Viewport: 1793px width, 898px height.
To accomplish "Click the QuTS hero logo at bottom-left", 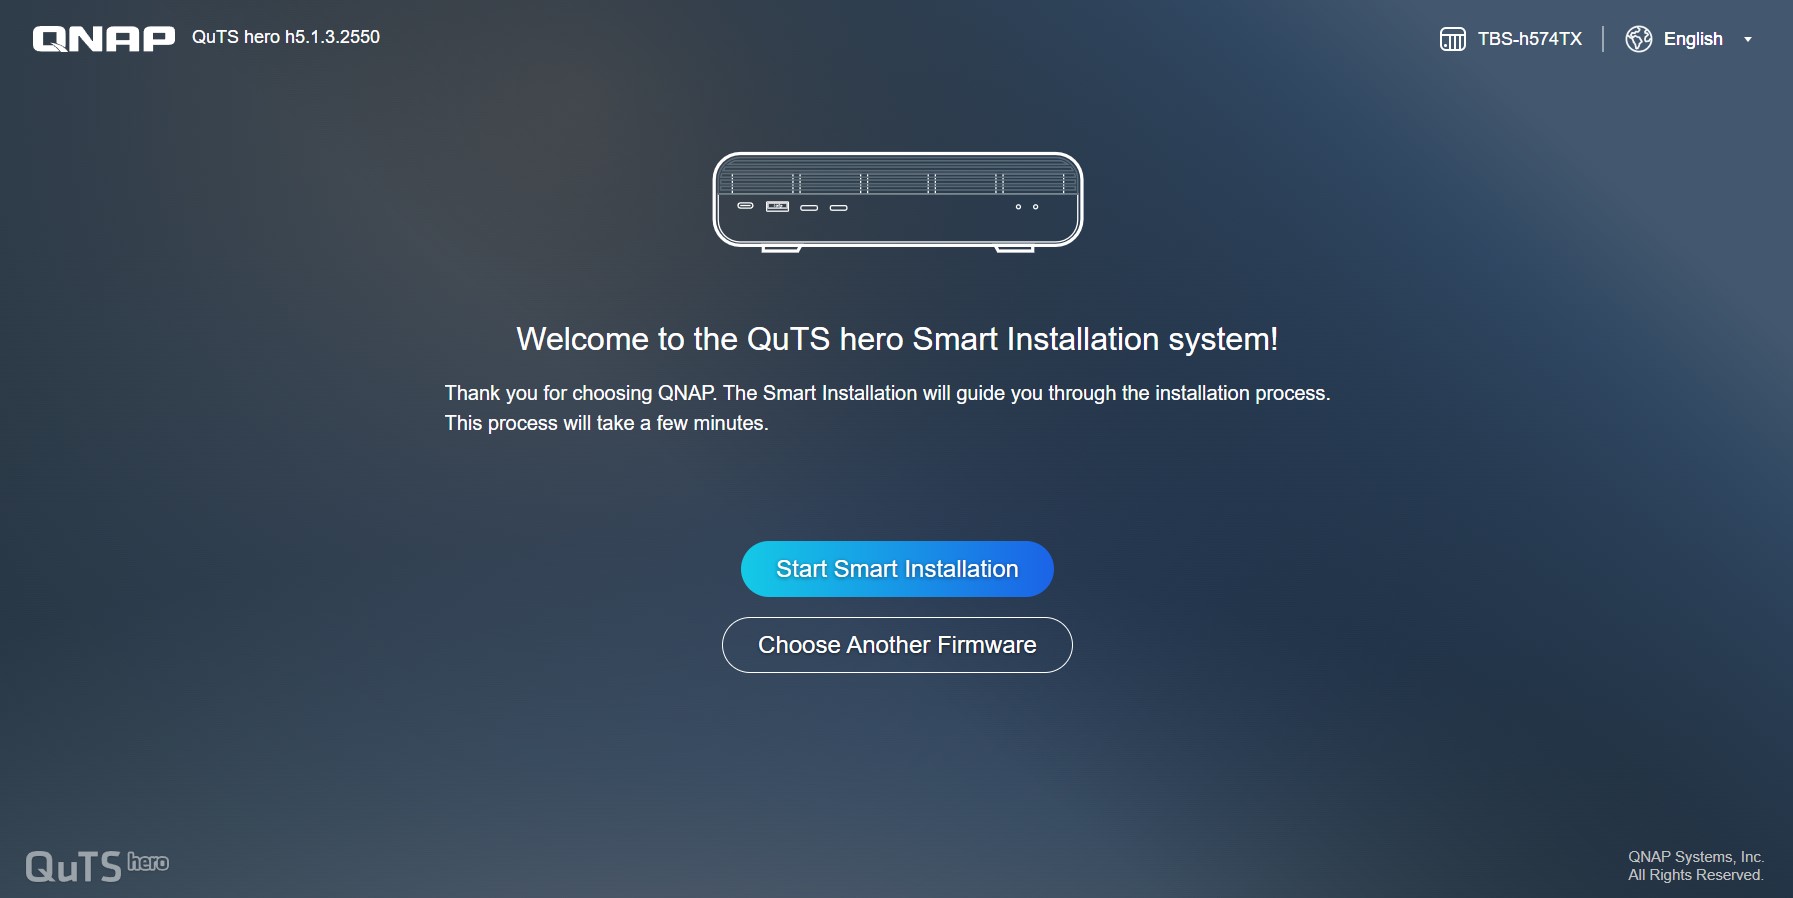I will click(x=97, y=866).
